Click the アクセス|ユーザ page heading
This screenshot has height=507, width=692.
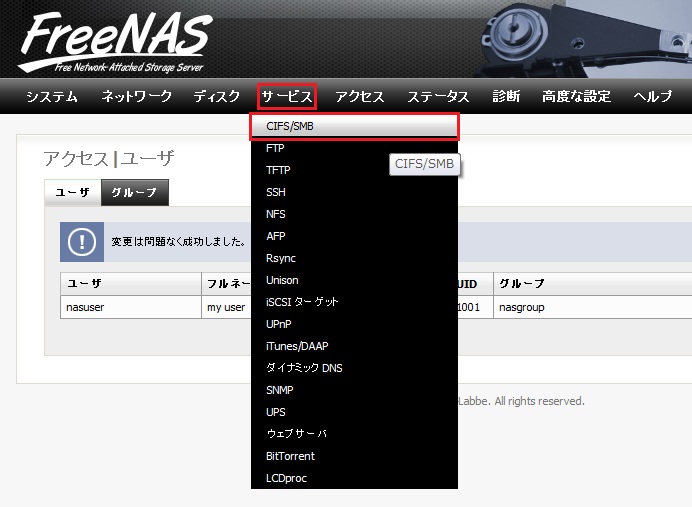tap(109, 159)
